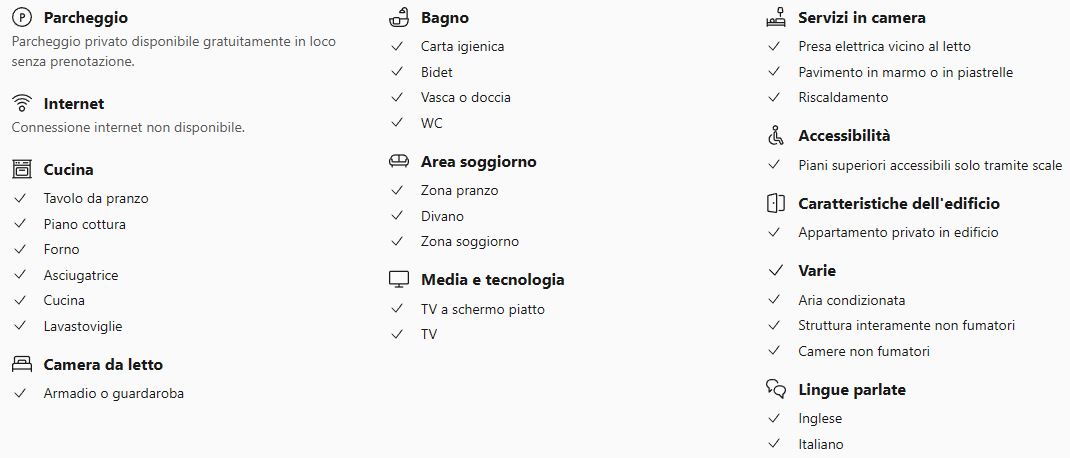Click the Caratteristiche dell'edificio door icon
This screenshot has height=458, width=1070.
tap(776, 204)
